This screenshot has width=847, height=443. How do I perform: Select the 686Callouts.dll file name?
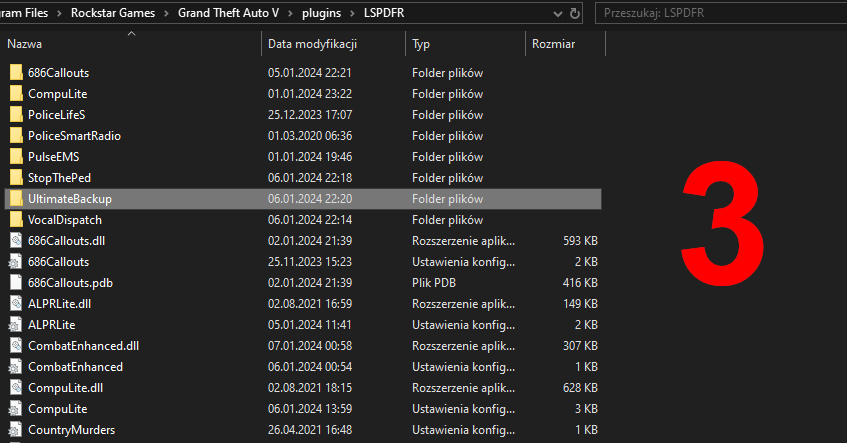pos(66,241)
